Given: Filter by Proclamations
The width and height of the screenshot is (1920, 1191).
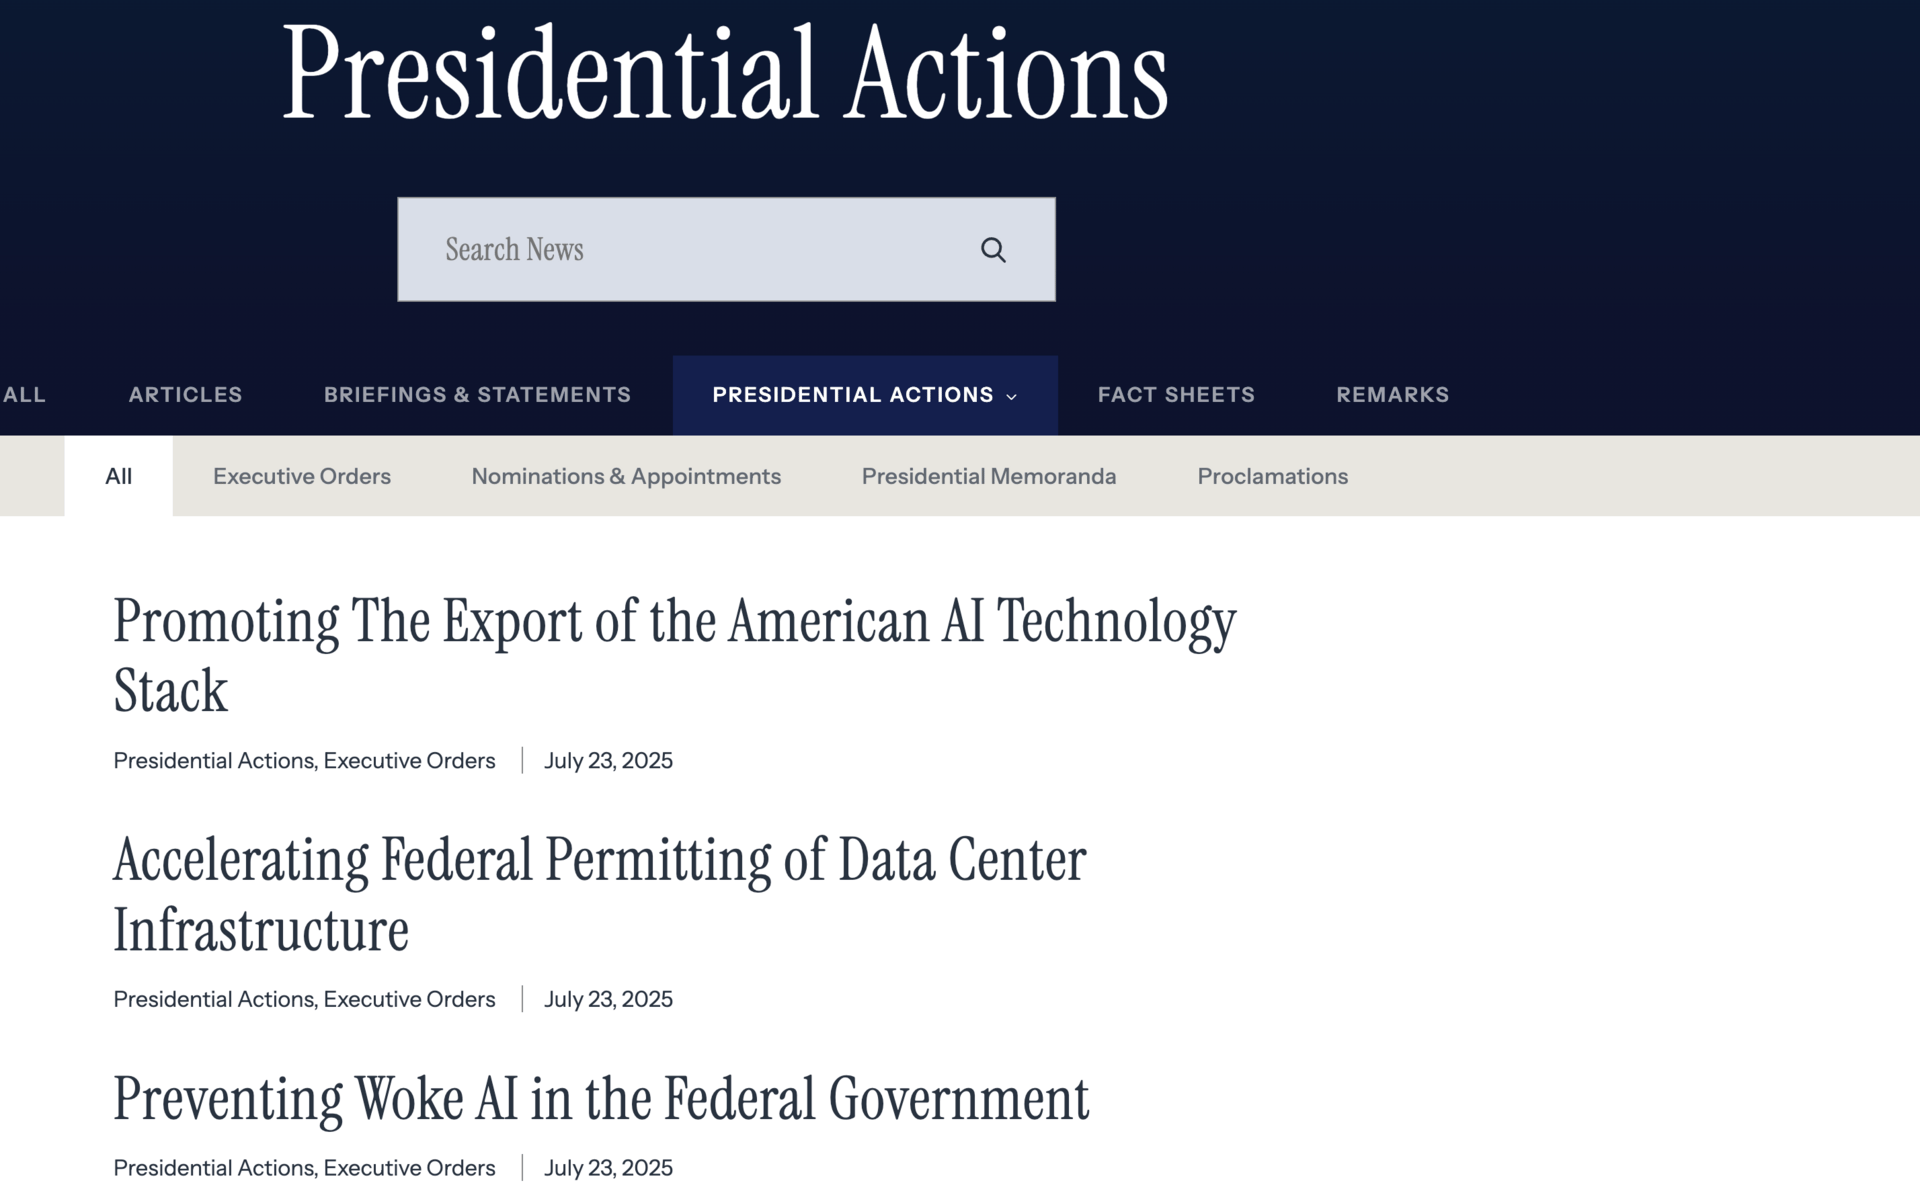Looking at the screenshot, I should (x=1273, y=476).
